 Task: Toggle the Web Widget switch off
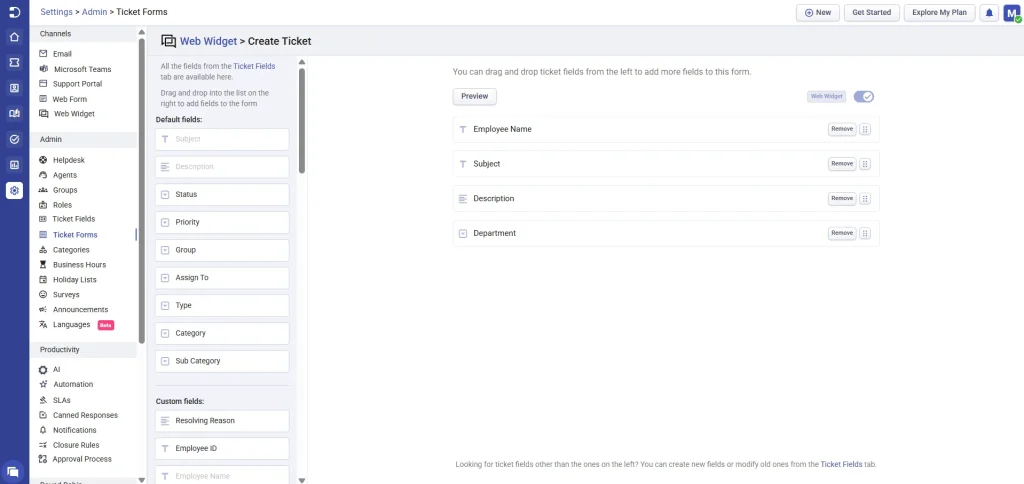pos(864,96)
